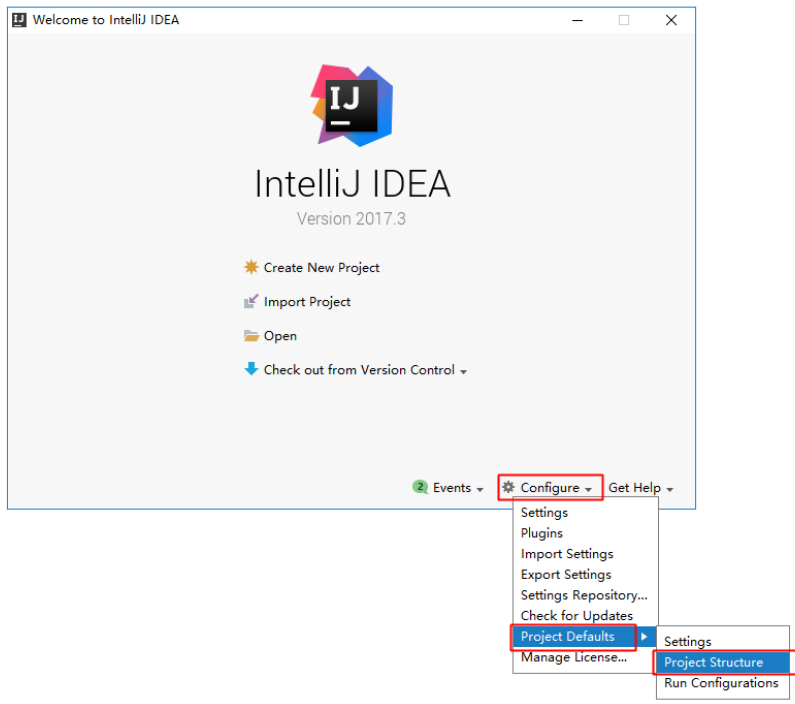Open Run Configurations
Image resolution: width=795 pixels, height=704 pixels.
[722, 683]
